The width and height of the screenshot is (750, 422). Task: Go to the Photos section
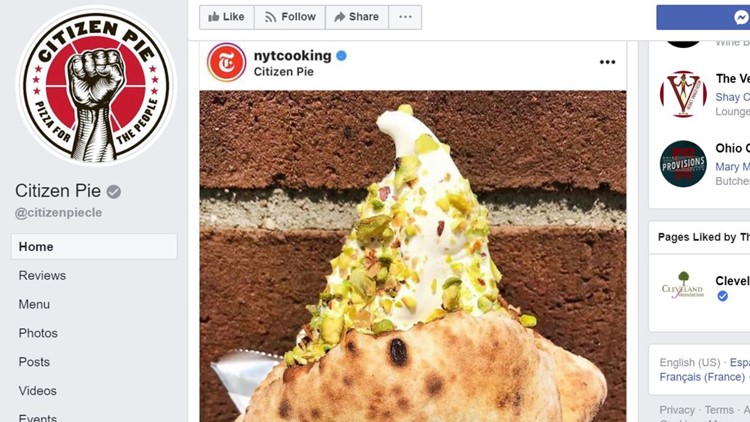click(38, 333)
